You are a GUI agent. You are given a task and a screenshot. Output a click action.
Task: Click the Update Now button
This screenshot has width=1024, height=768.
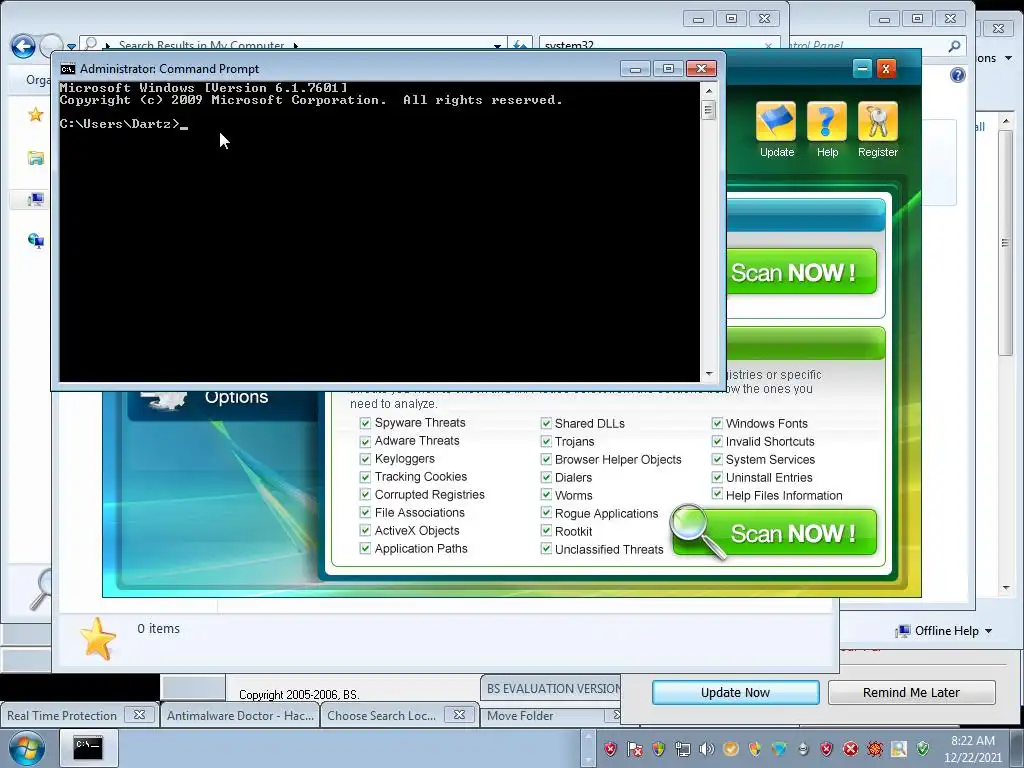735,692
